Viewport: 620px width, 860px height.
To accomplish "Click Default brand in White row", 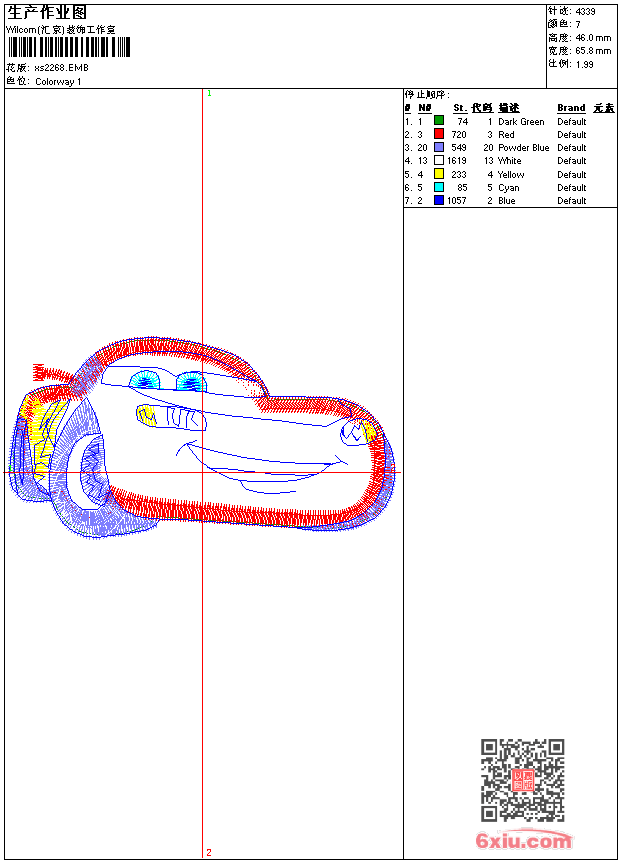I will pyautogui.click(x=572, y=161).
